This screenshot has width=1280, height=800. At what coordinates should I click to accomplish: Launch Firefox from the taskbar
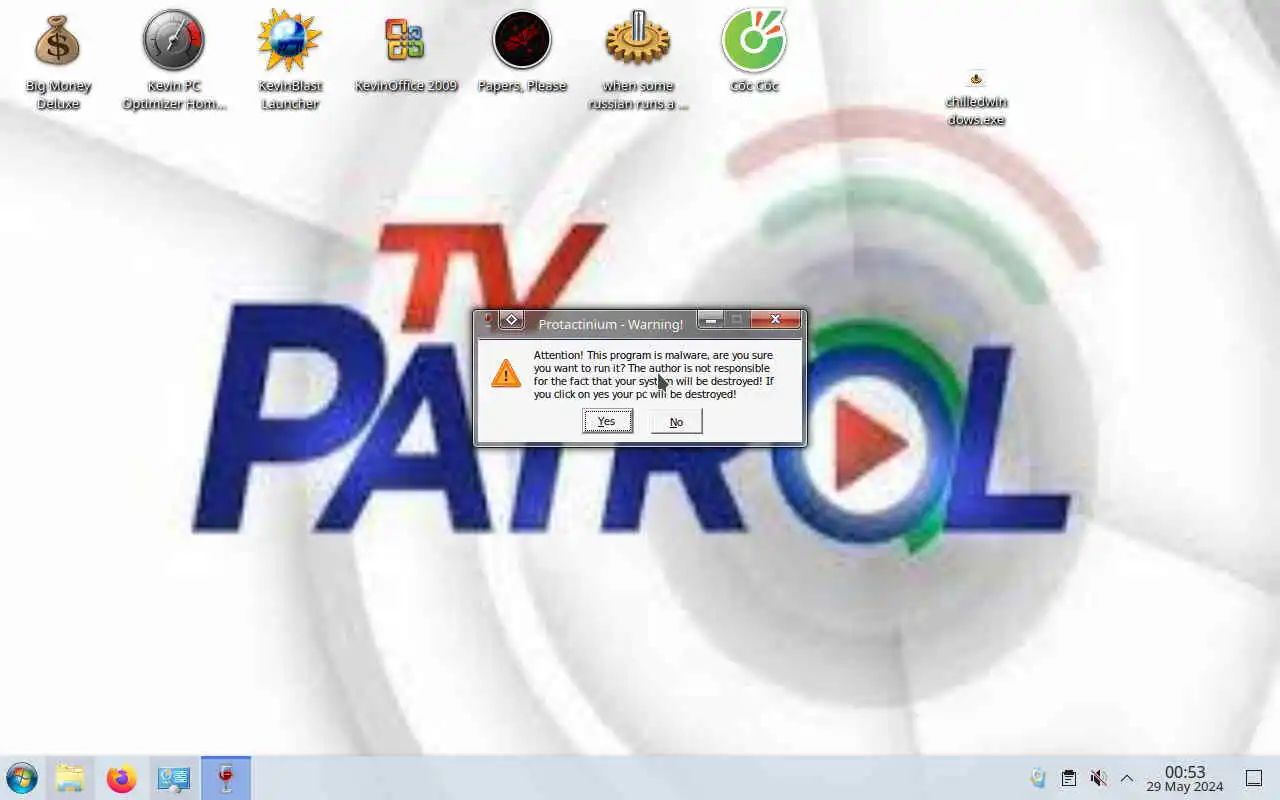(122, 778)
